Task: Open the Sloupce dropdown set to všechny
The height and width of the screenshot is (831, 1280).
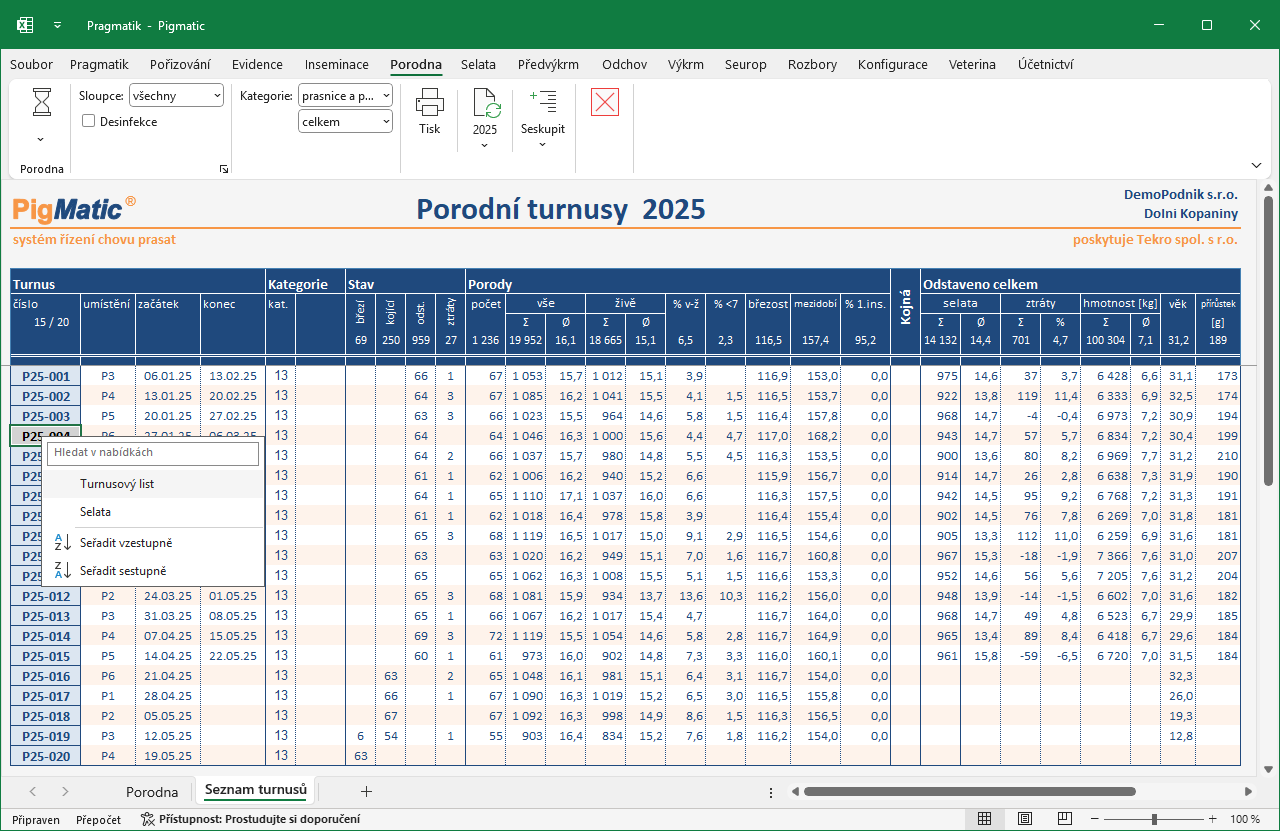Action: coord(176,96)
